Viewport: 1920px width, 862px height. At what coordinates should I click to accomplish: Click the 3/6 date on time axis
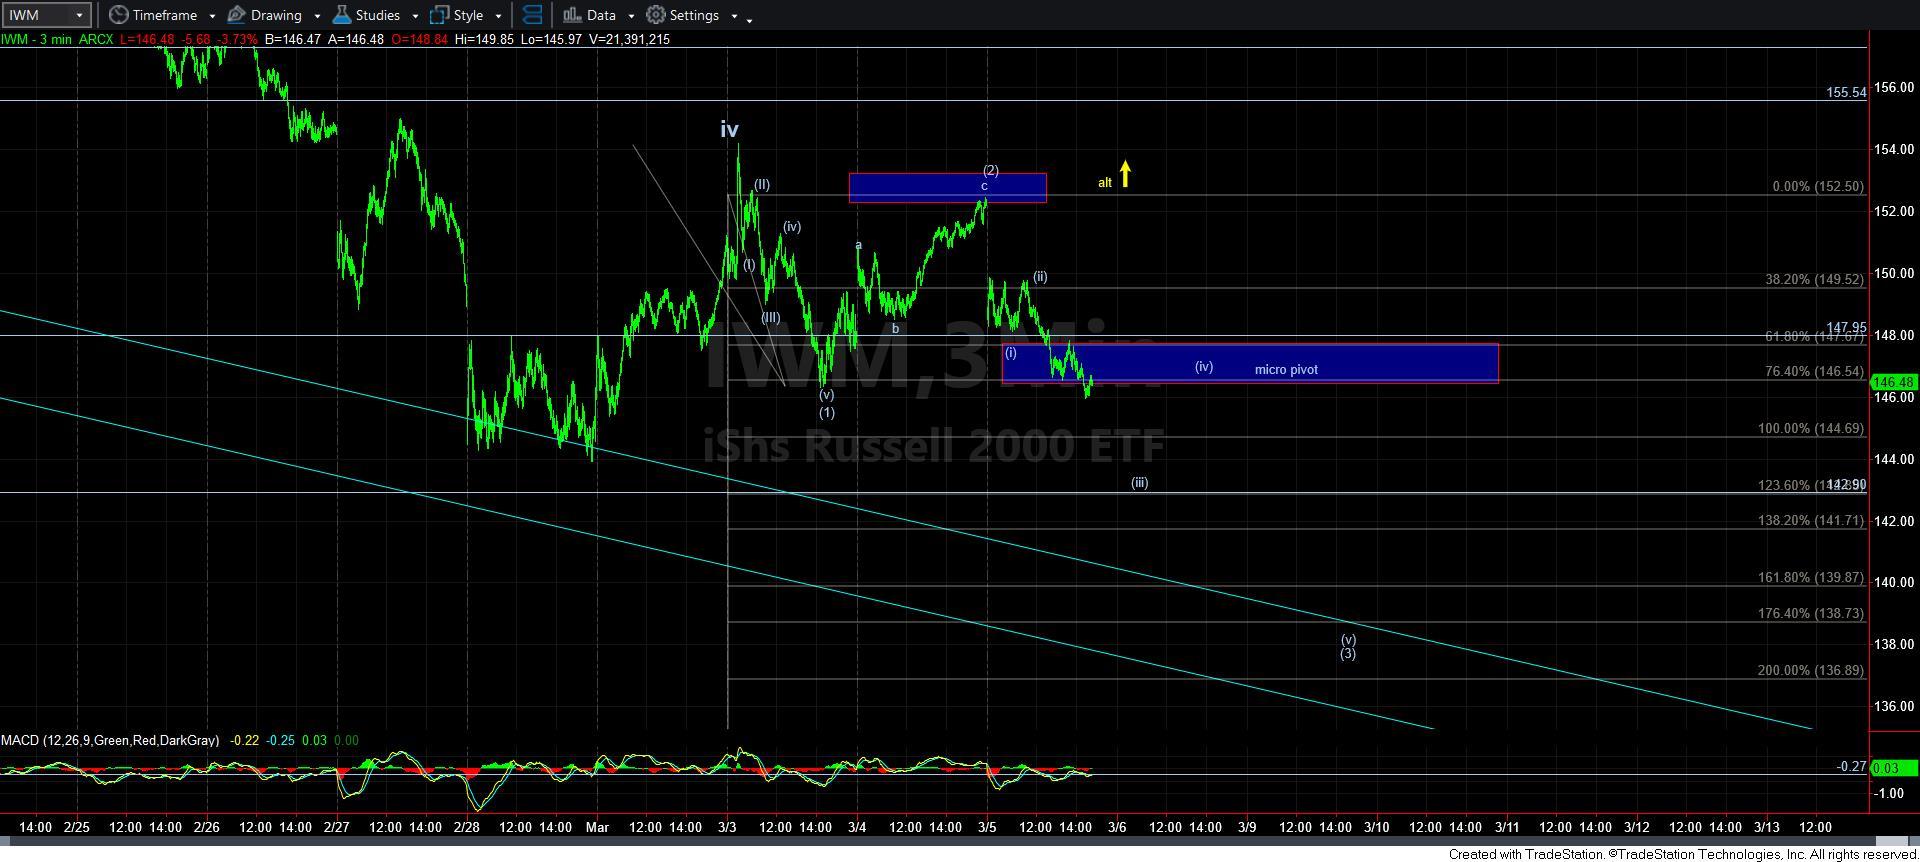[x=1117, y=827]
